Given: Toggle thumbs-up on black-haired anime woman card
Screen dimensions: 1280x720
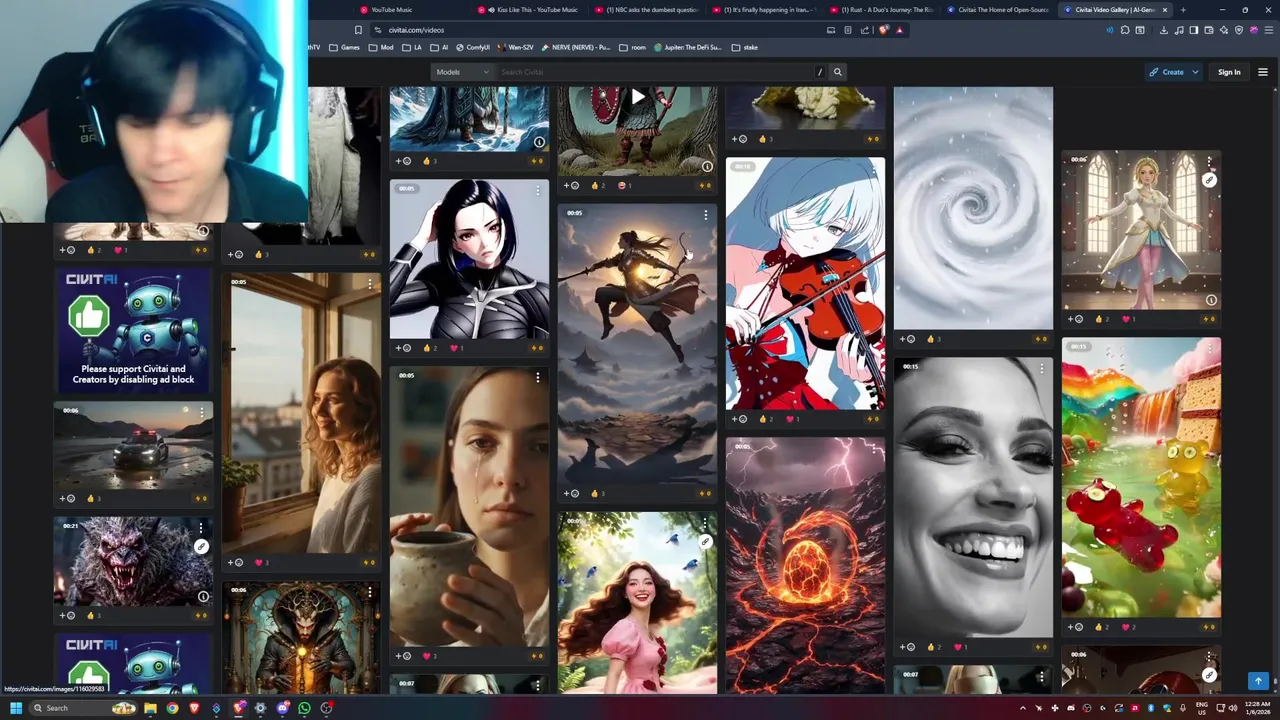Looking at the screenshot, I should [429, 348].
